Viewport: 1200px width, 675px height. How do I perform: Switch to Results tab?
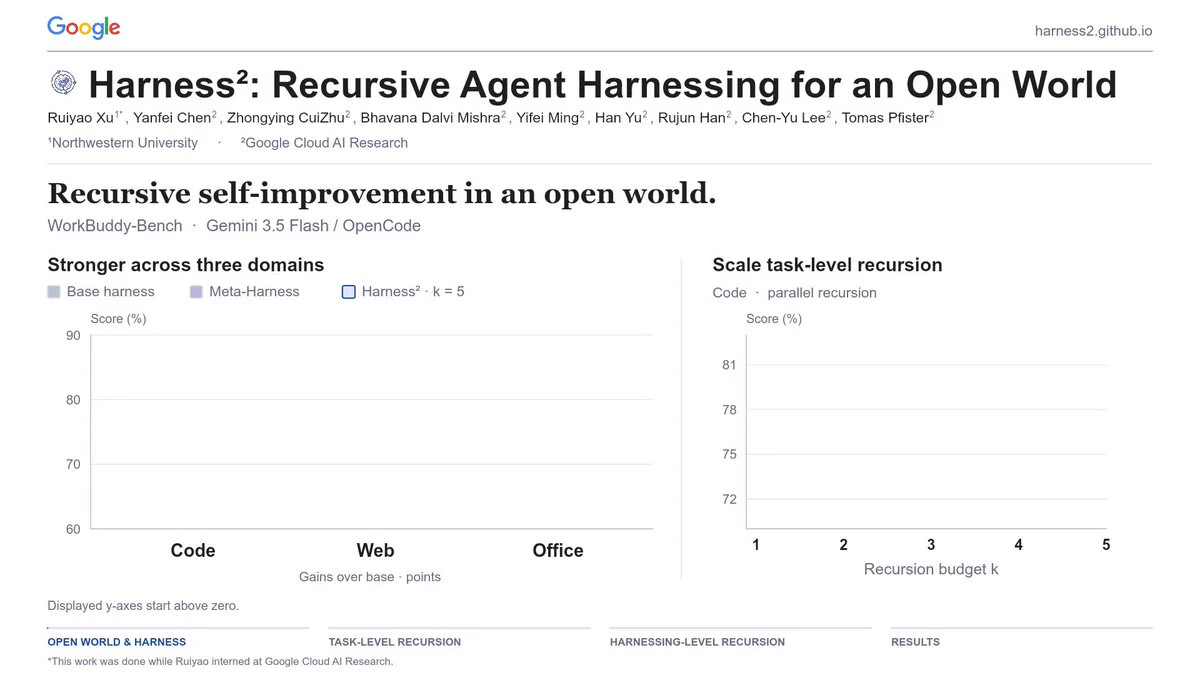click(x=915, y=642)
